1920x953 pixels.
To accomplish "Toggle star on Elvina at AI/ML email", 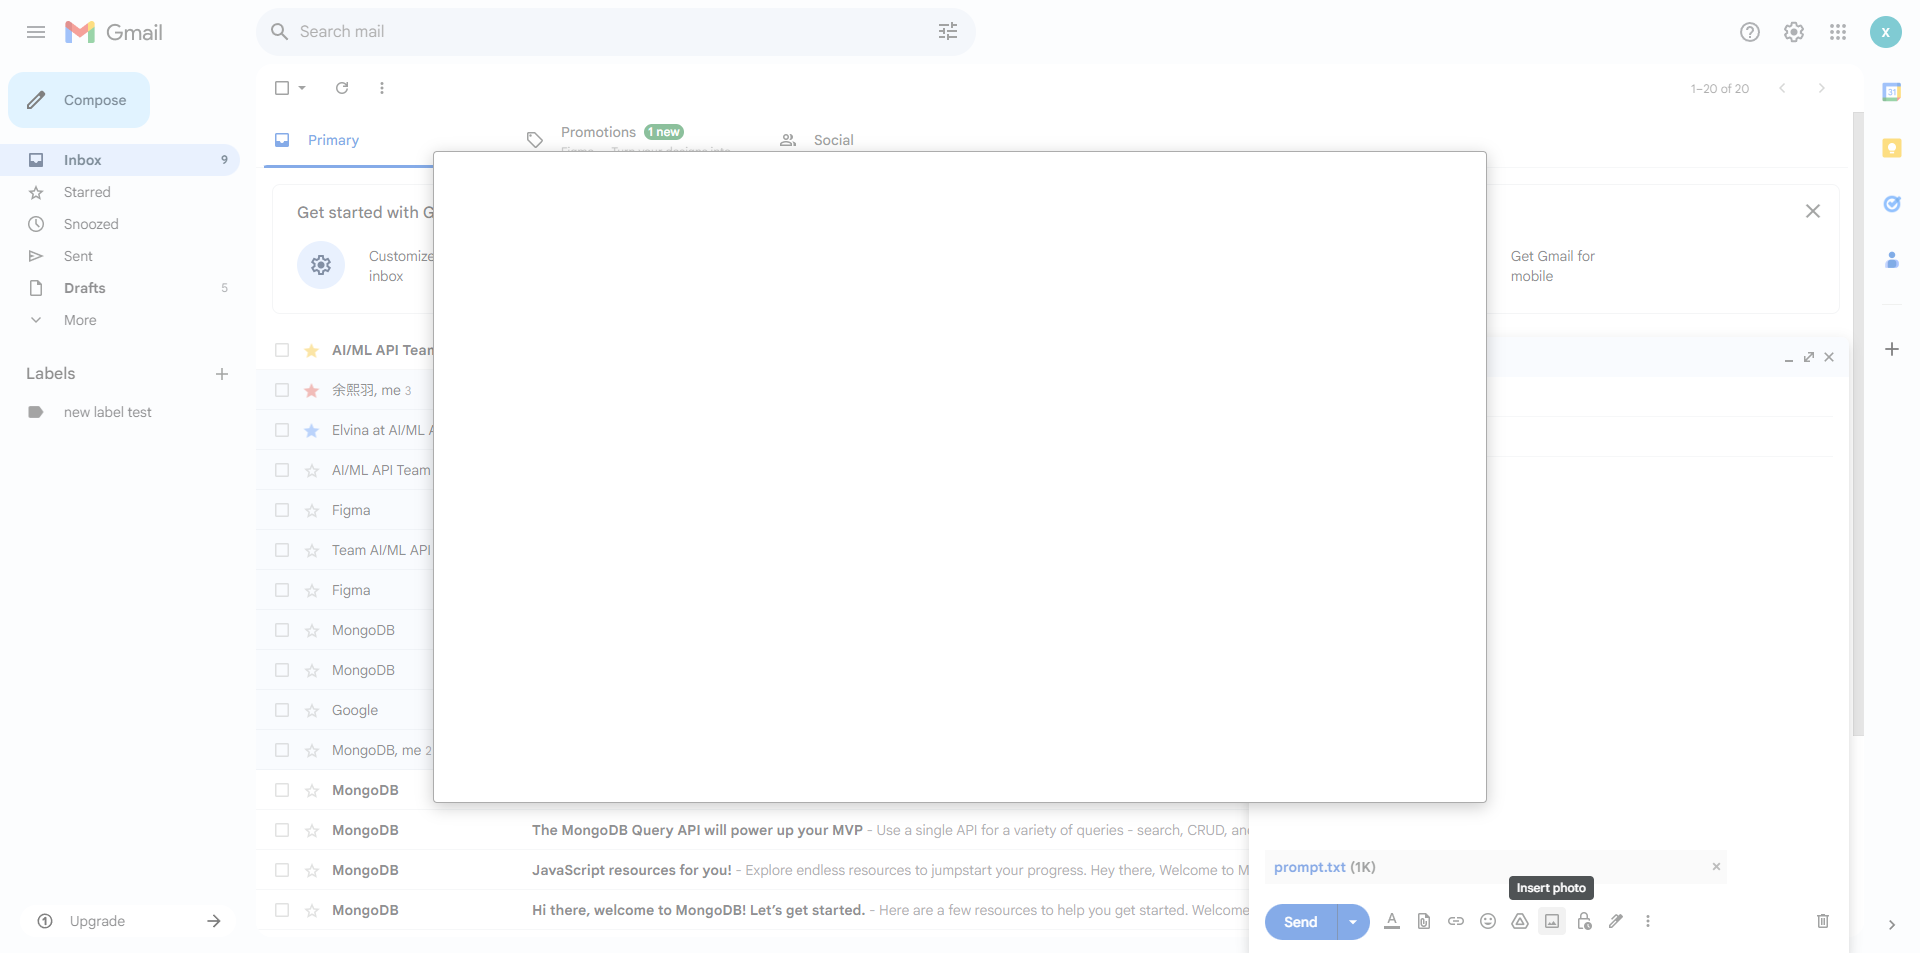I will tap(312, 430).
